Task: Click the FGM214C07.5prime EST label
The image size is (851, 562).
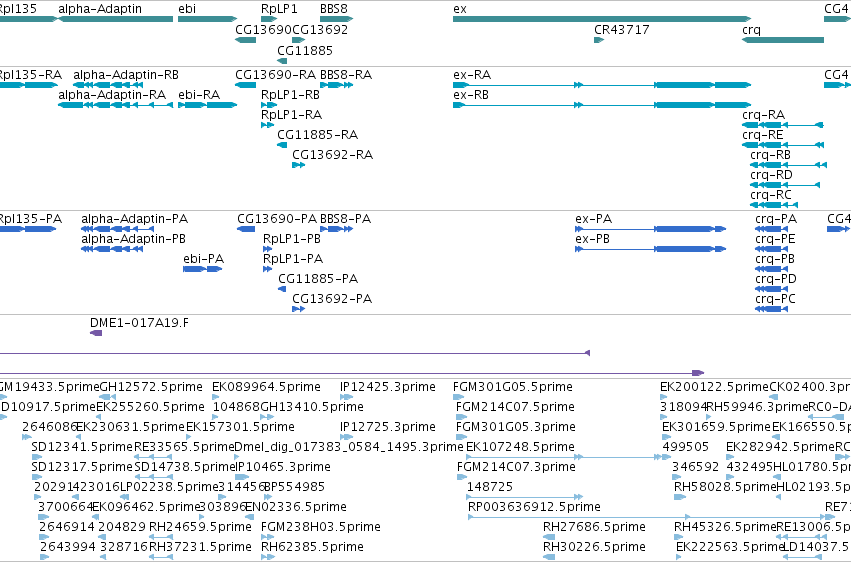Action: pos(516,407)
